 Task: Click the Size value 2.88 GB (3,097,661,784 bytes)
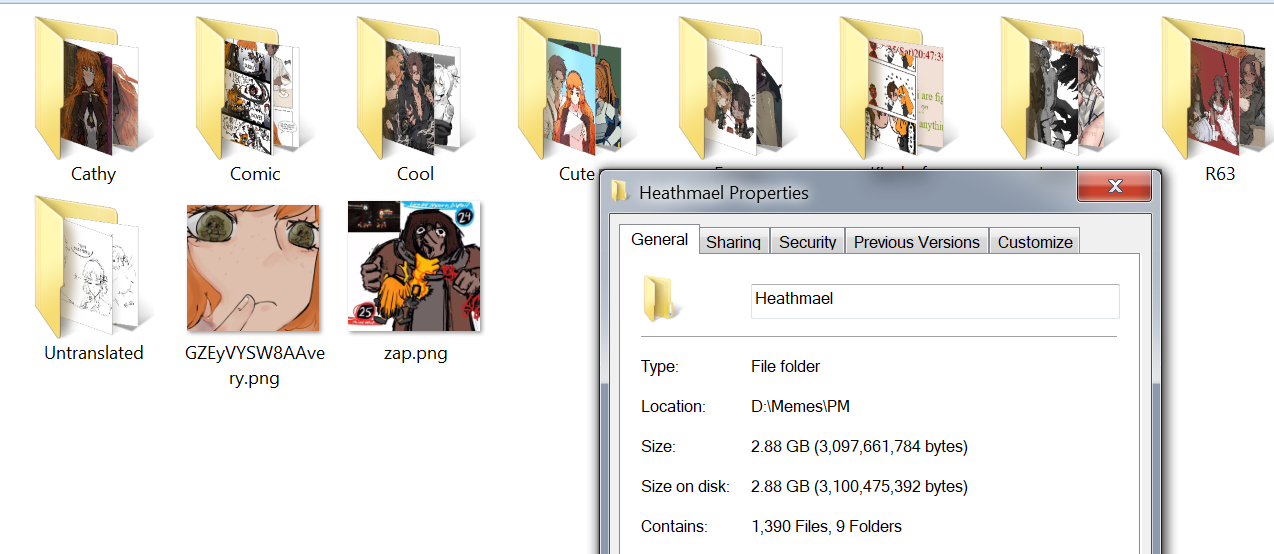pos(859,447)
